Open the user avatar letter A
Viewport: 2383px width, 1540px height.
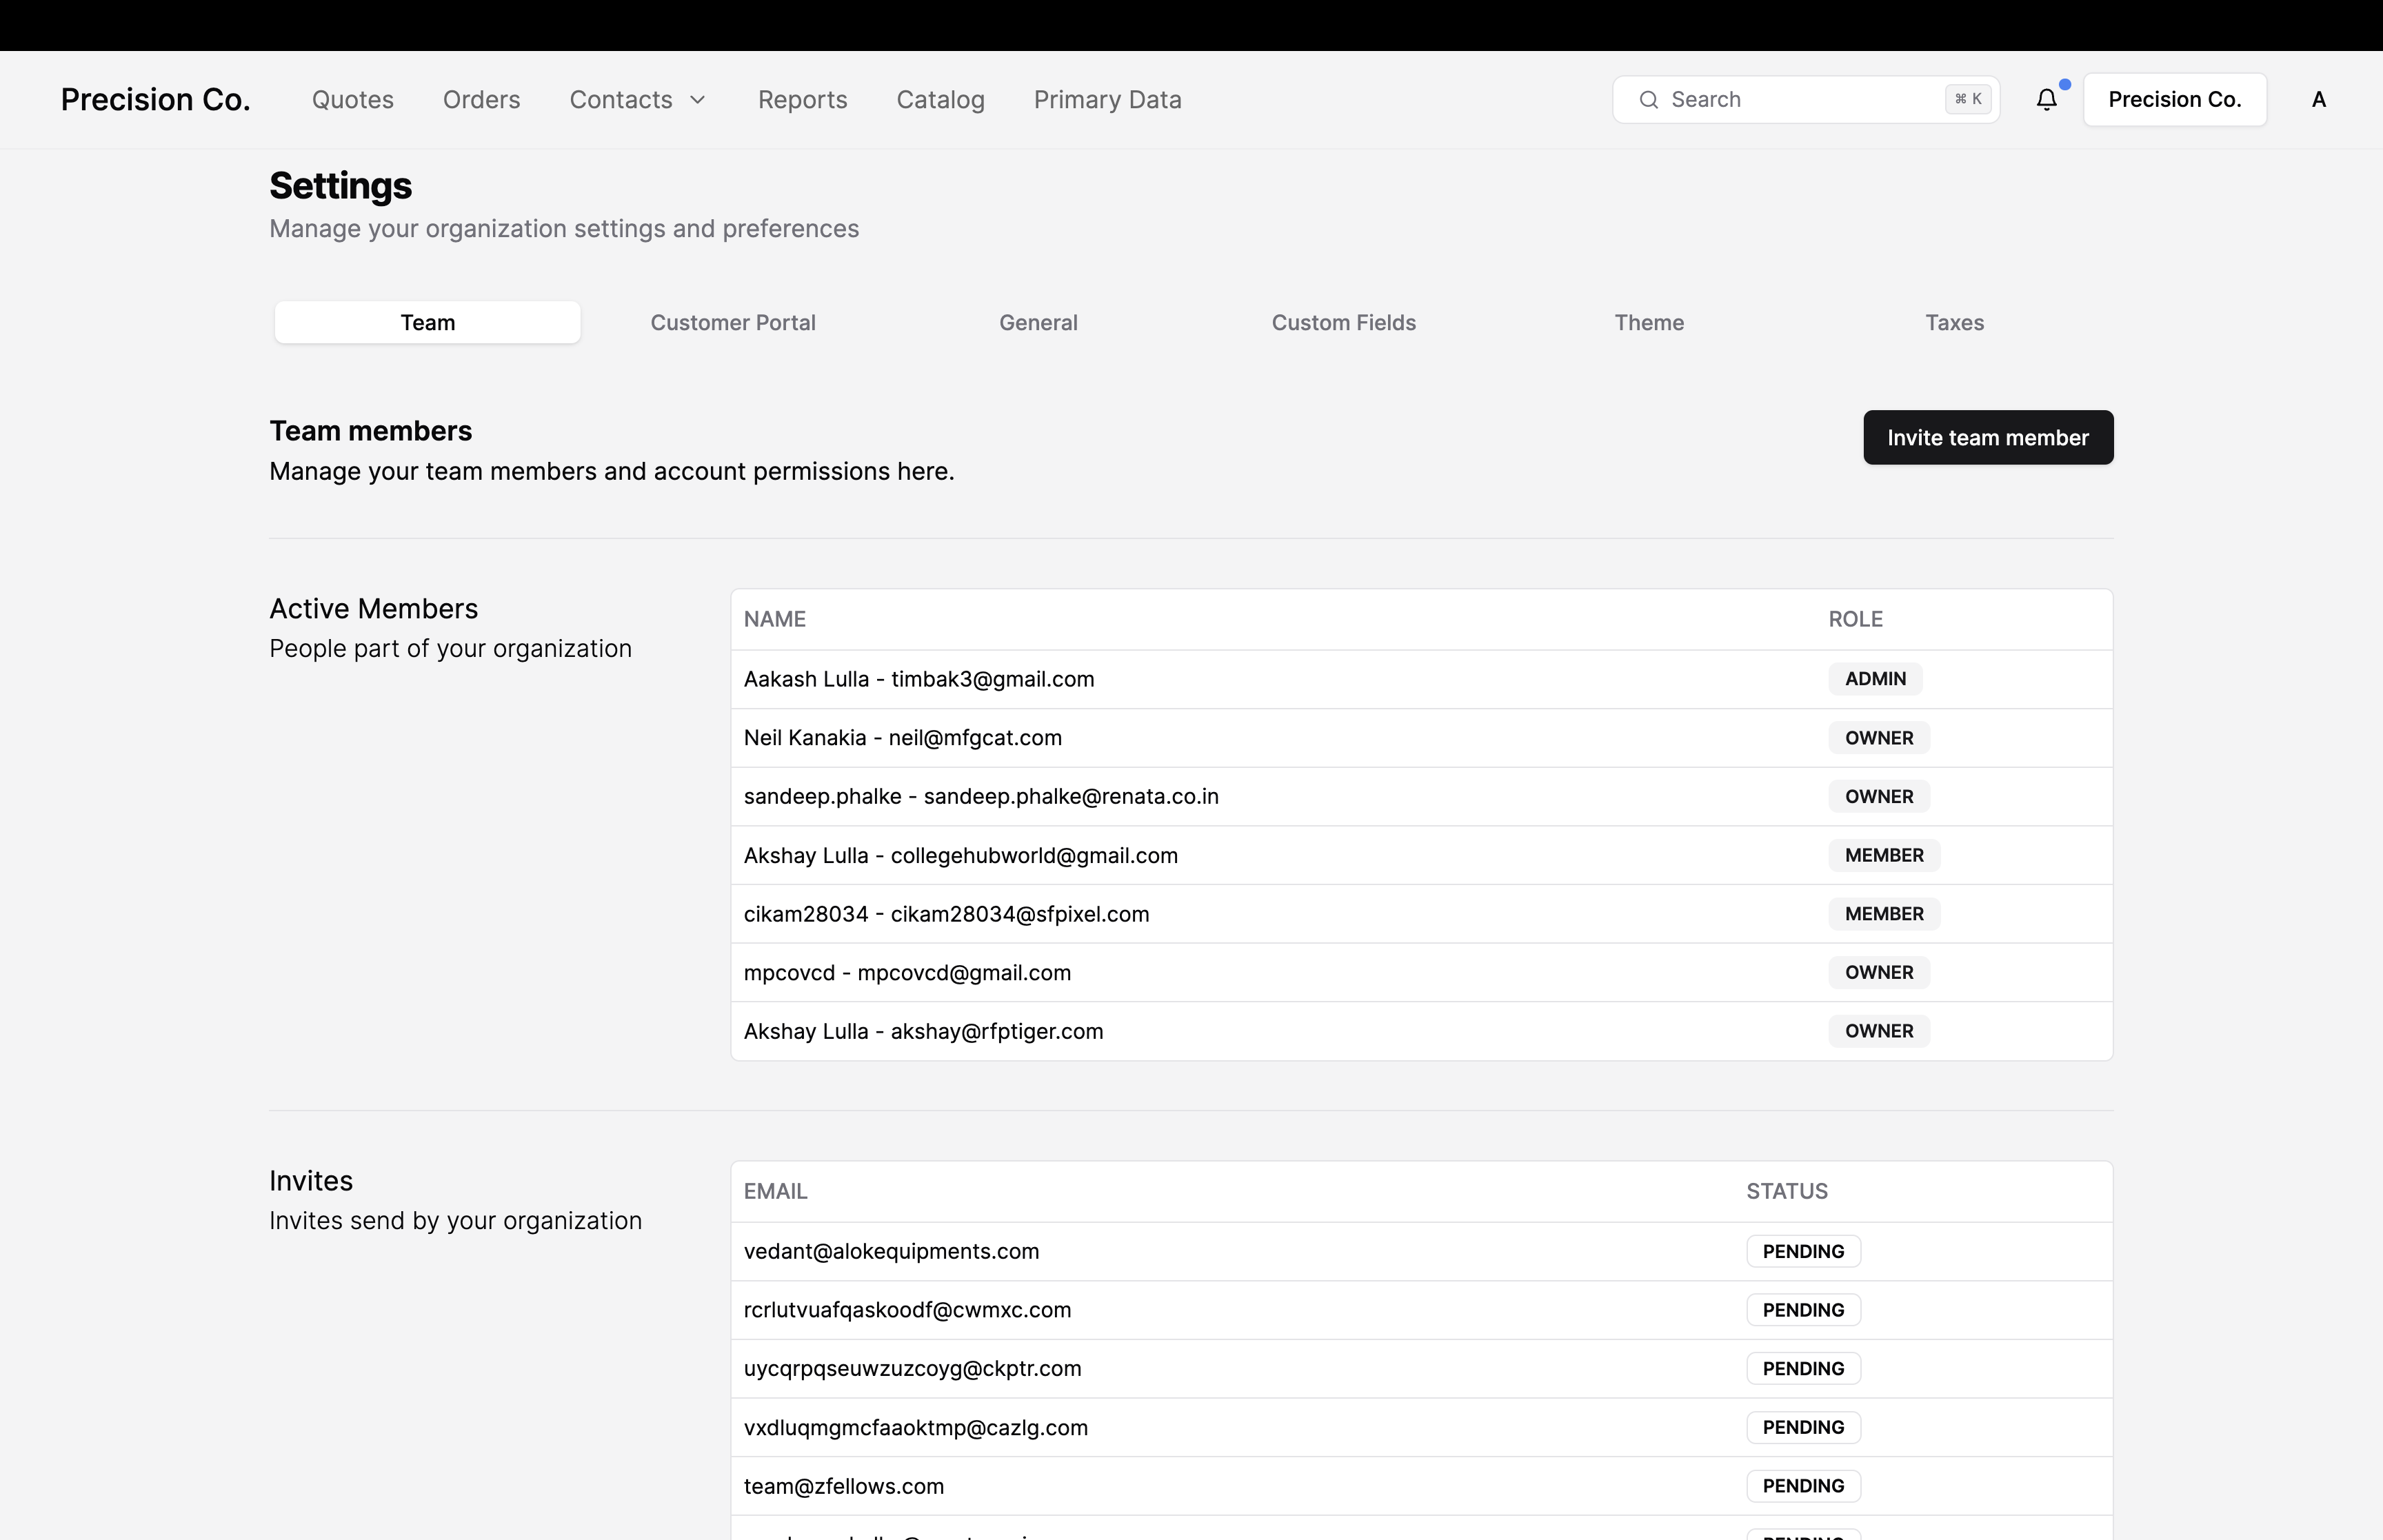(2318, 100)
